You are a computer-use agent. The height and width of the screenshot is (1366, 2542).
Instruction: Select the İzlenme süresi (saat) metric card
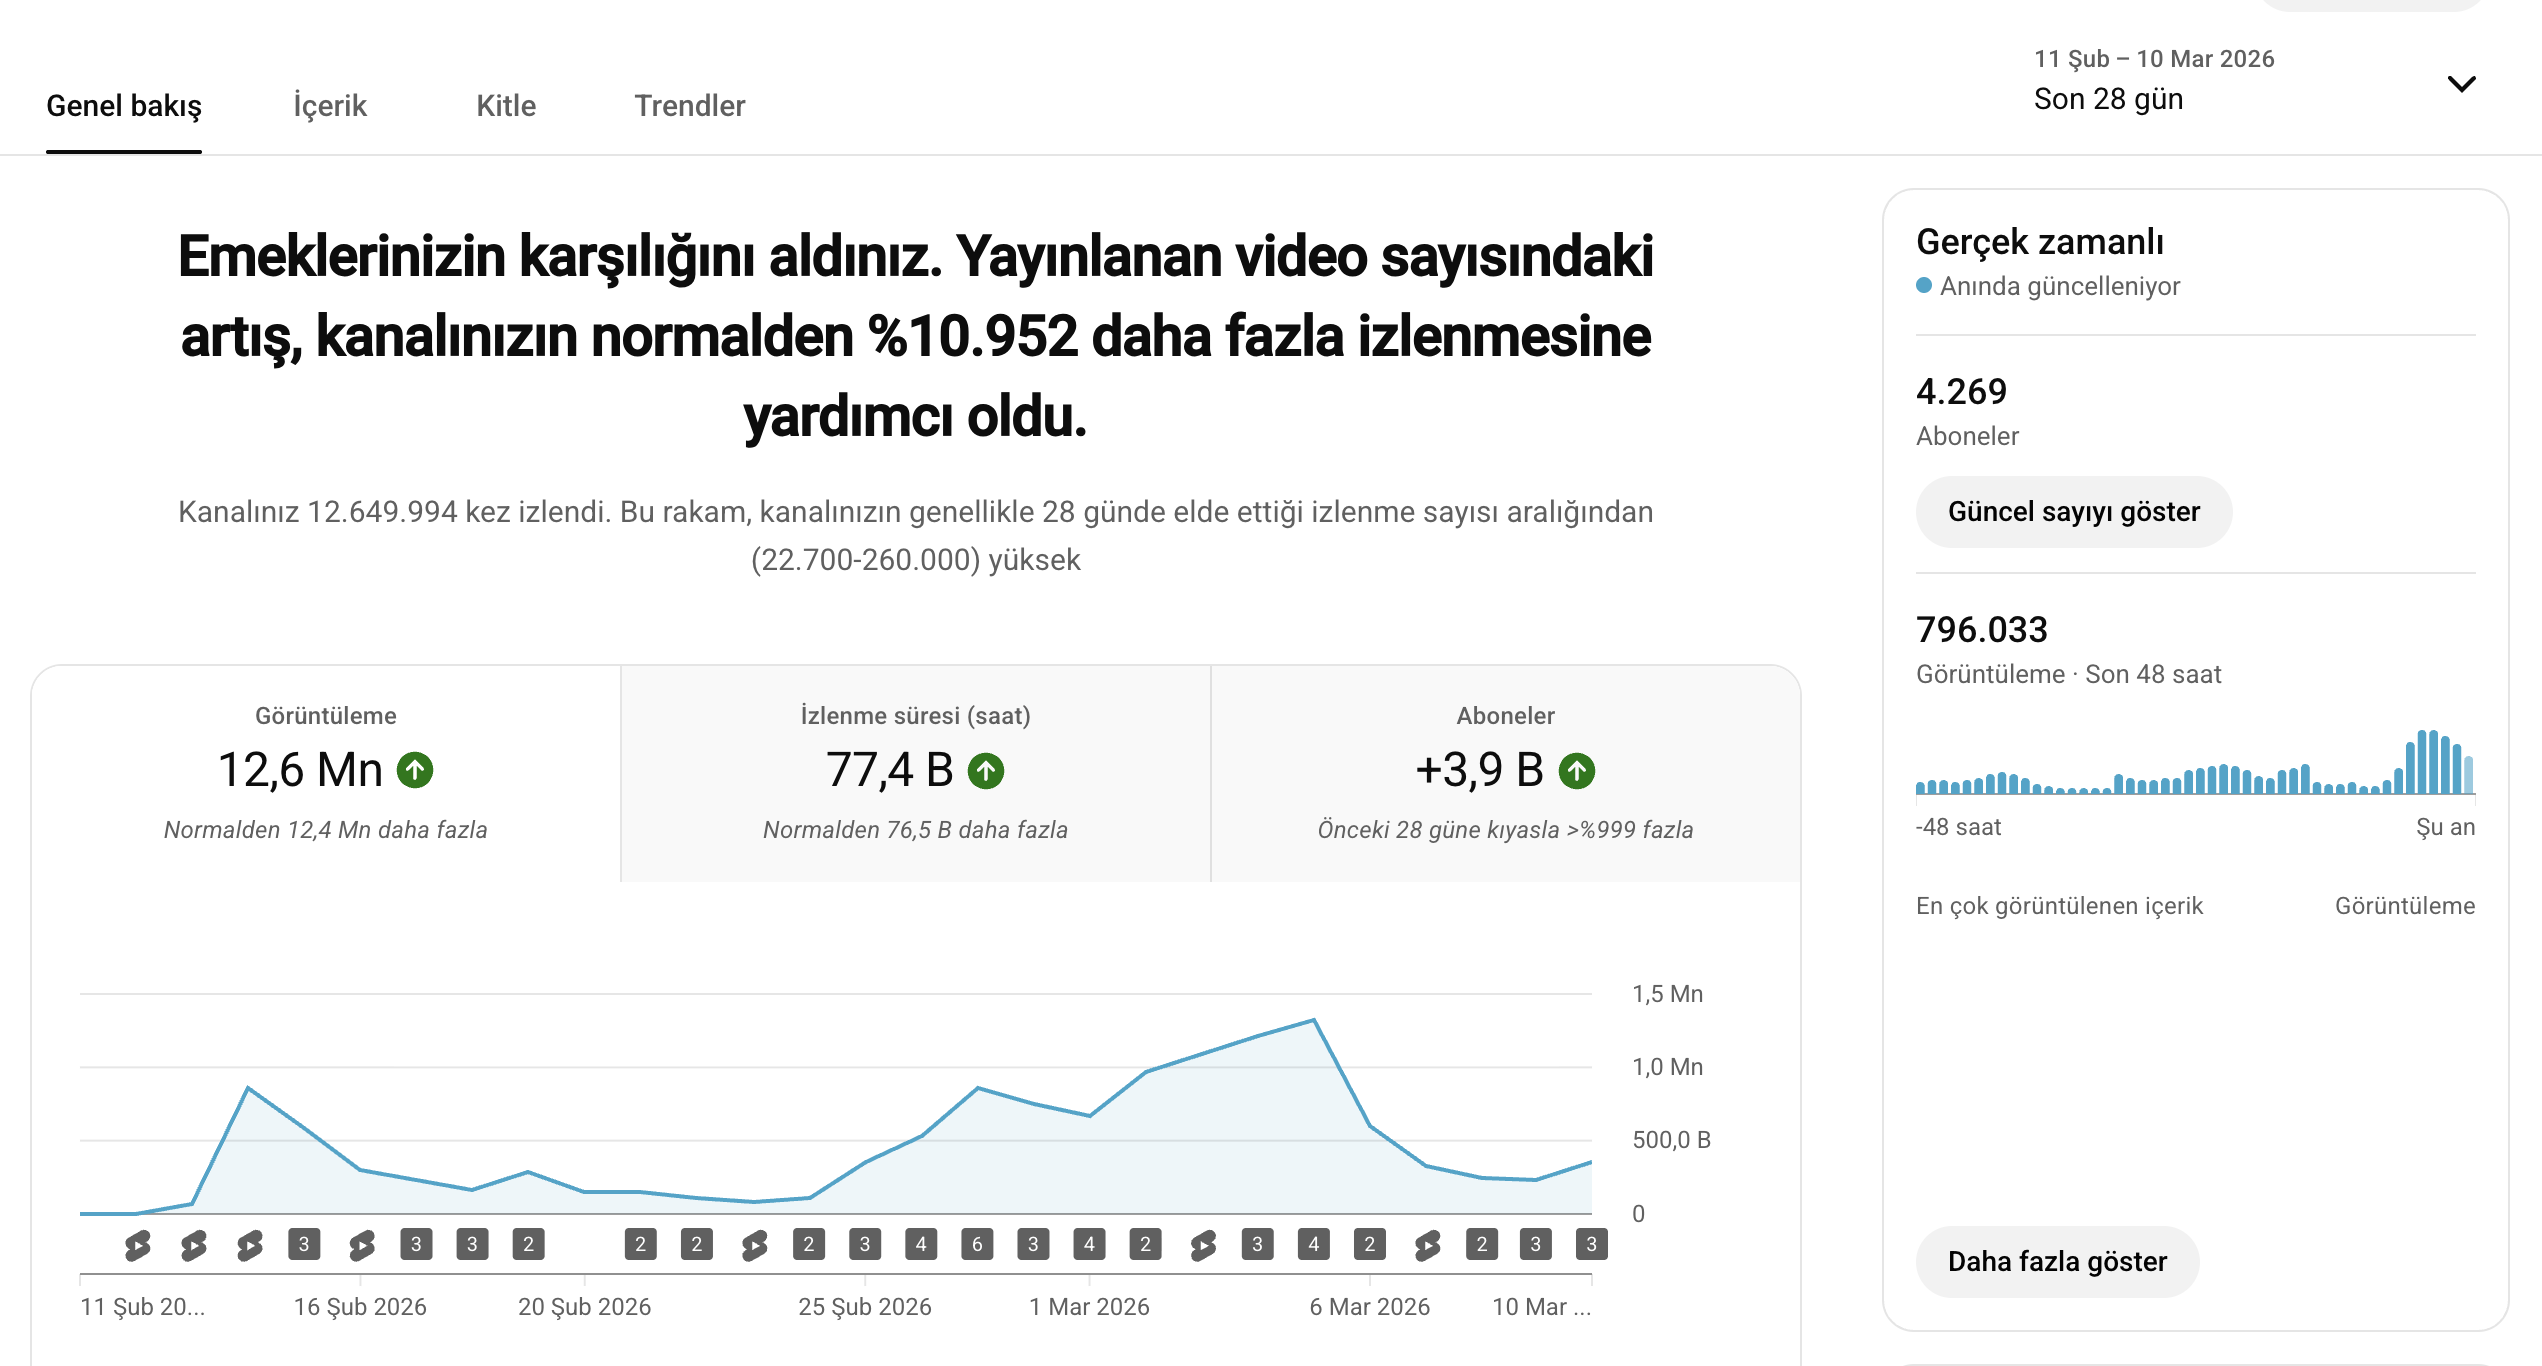pos(915,773)
